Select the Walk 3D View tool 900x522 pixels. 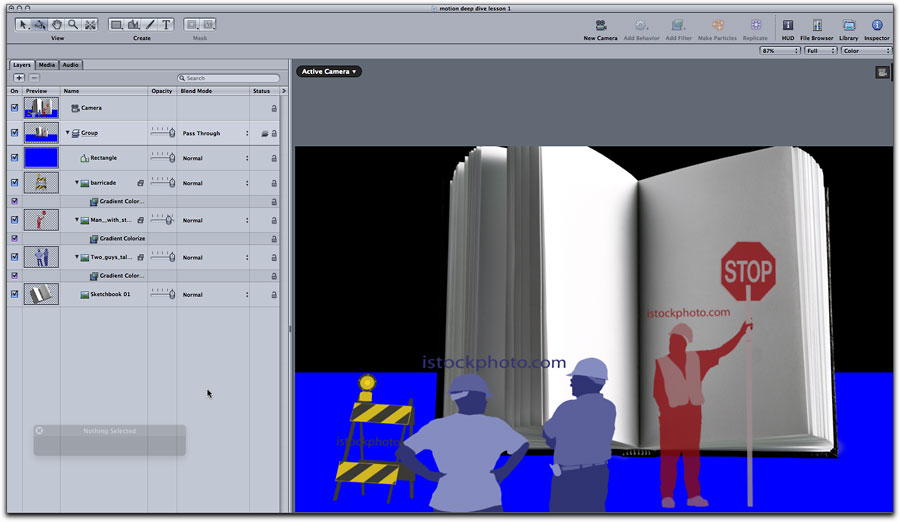90,25
